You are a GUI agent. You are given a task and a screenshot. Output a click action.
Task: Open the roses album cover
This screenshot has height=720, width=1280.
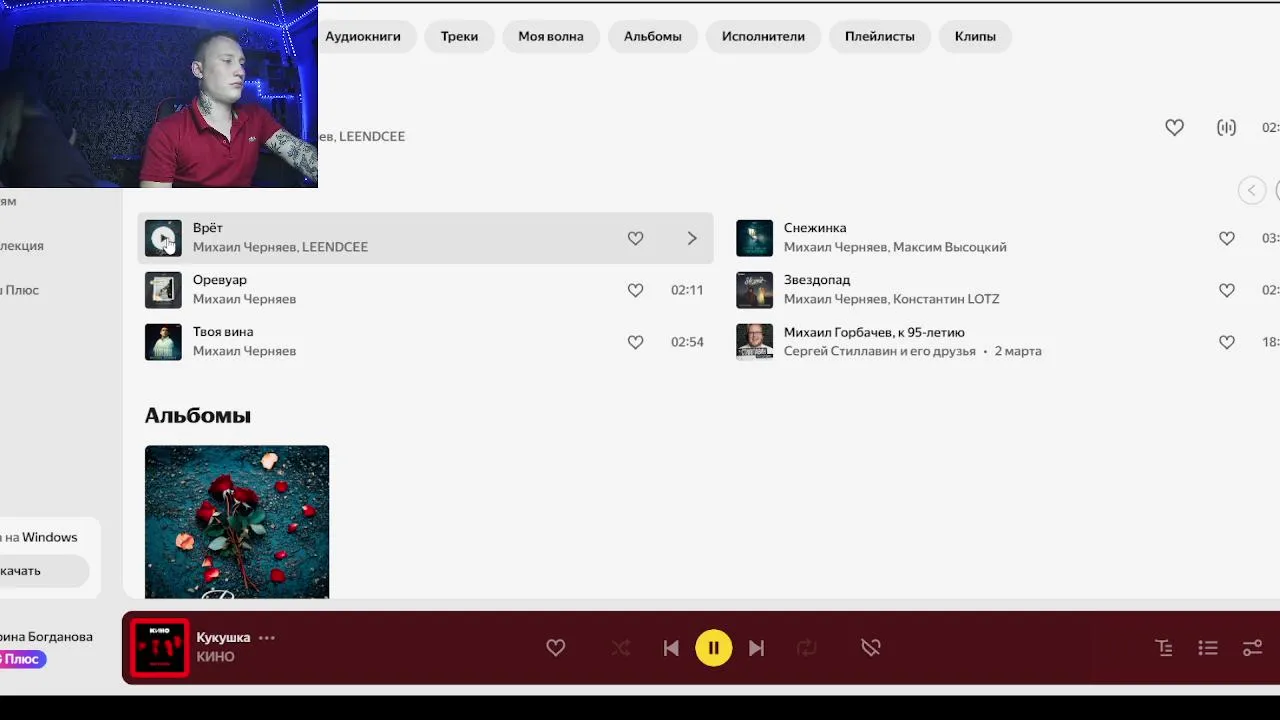pos(237,522)
